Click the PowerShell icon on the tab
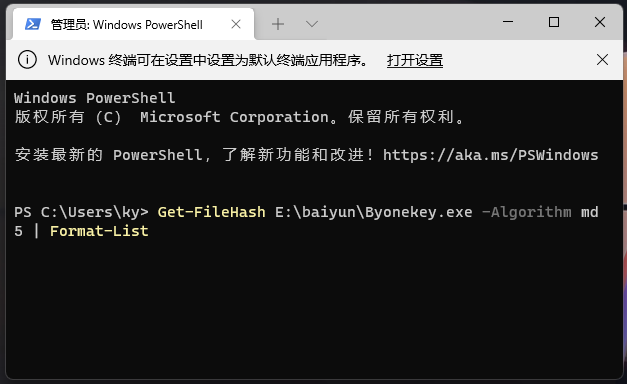627x384 pixels. (33, 24)
